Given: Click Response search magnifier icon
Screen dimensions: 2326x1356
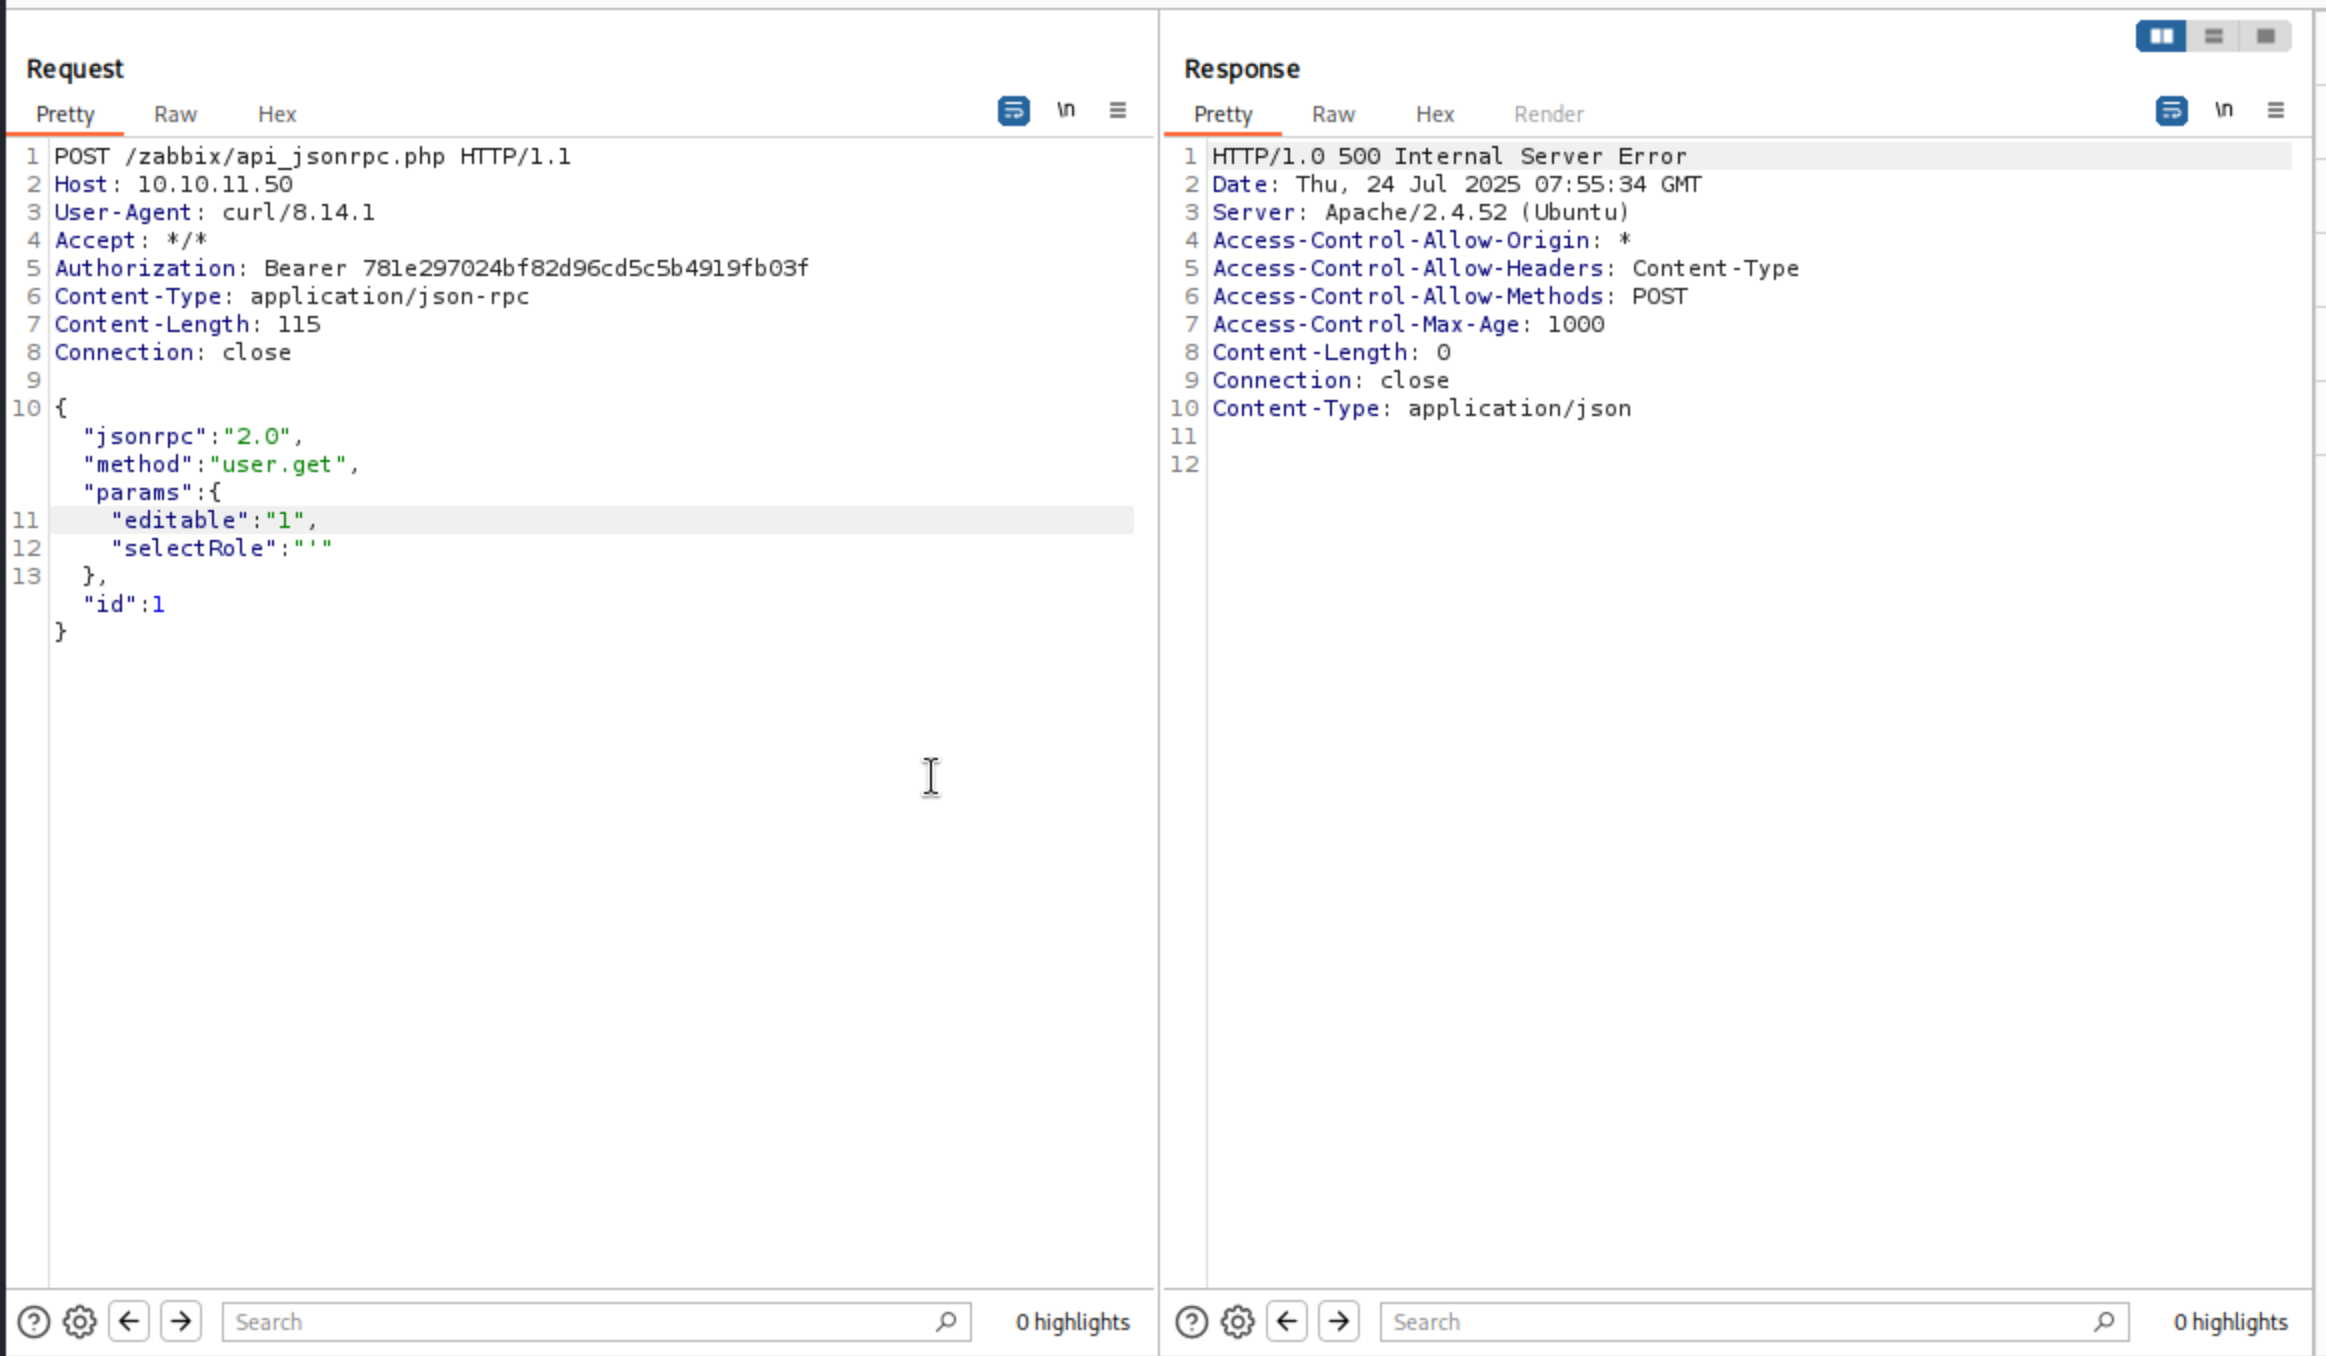Looking at the screenshot, I should (x=2104, y=1322).
